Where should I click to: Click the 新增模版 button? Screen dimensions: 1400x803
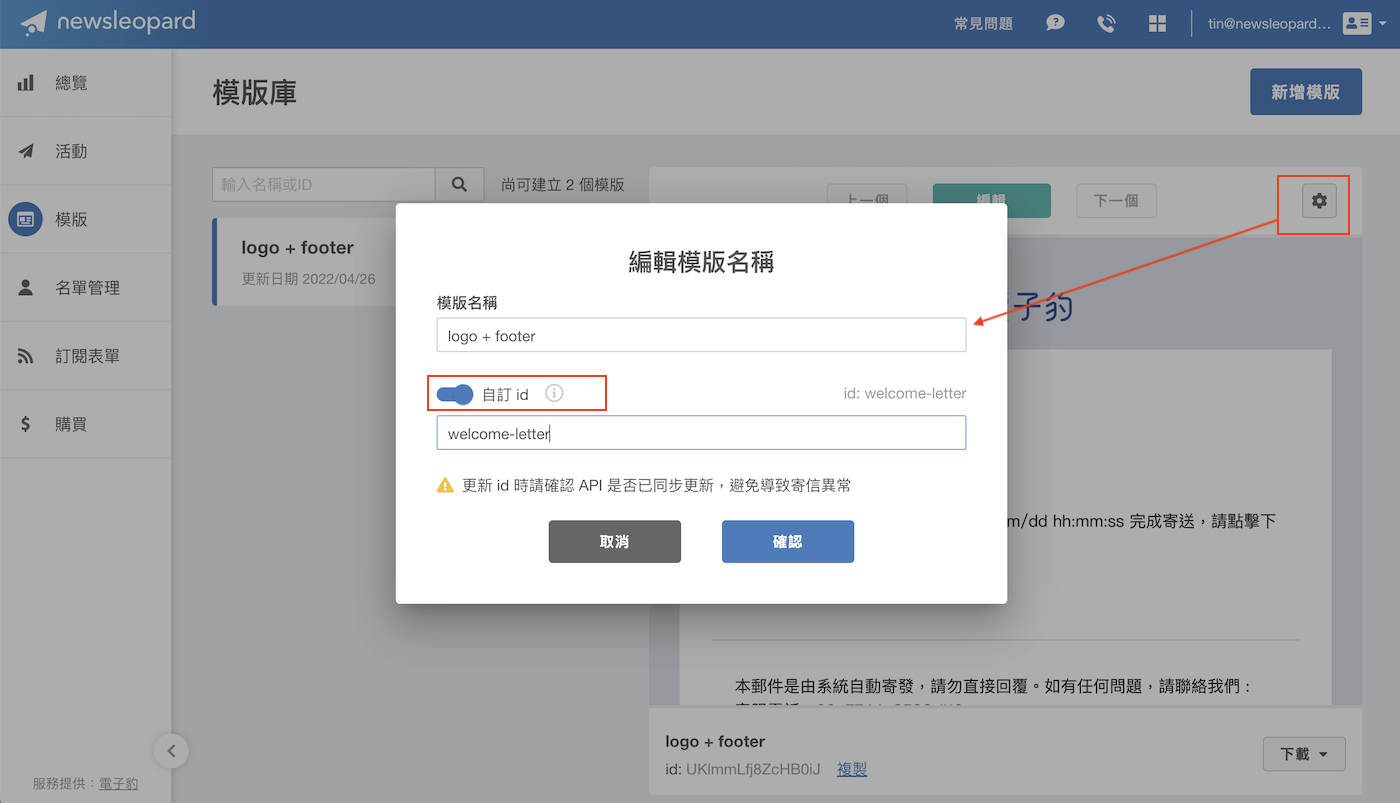(x=1306, y=92)
